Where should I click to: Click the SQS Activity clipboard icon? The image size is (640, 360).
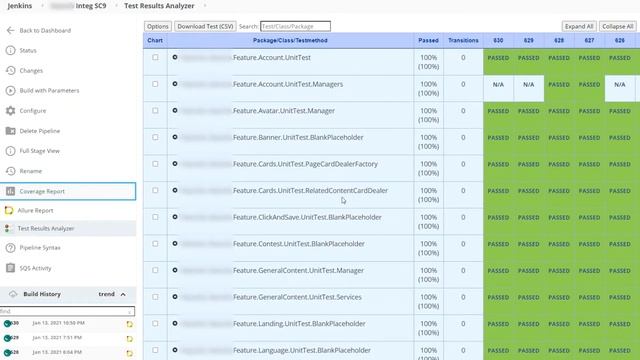pyautogui.click(x=11, y=268)
